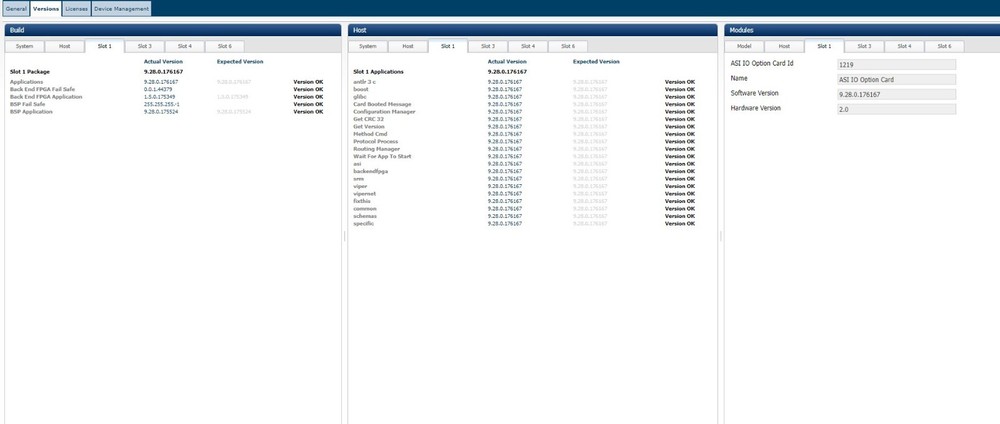The width and height of the screenshot is (1000, 424).
Task: Click the fixthis row
Action: (x=524, y=201)
